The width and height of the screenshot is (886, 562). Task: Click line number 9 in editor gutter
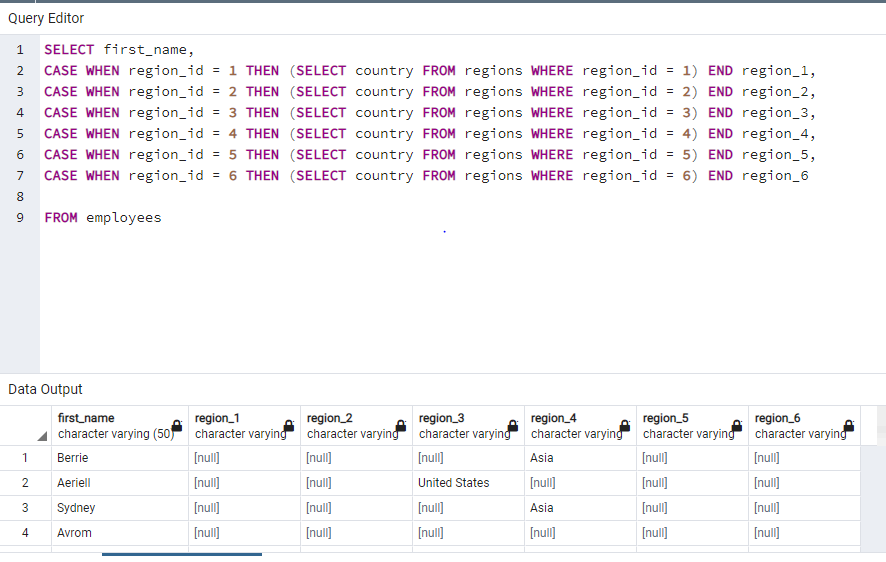click(20, 218)
